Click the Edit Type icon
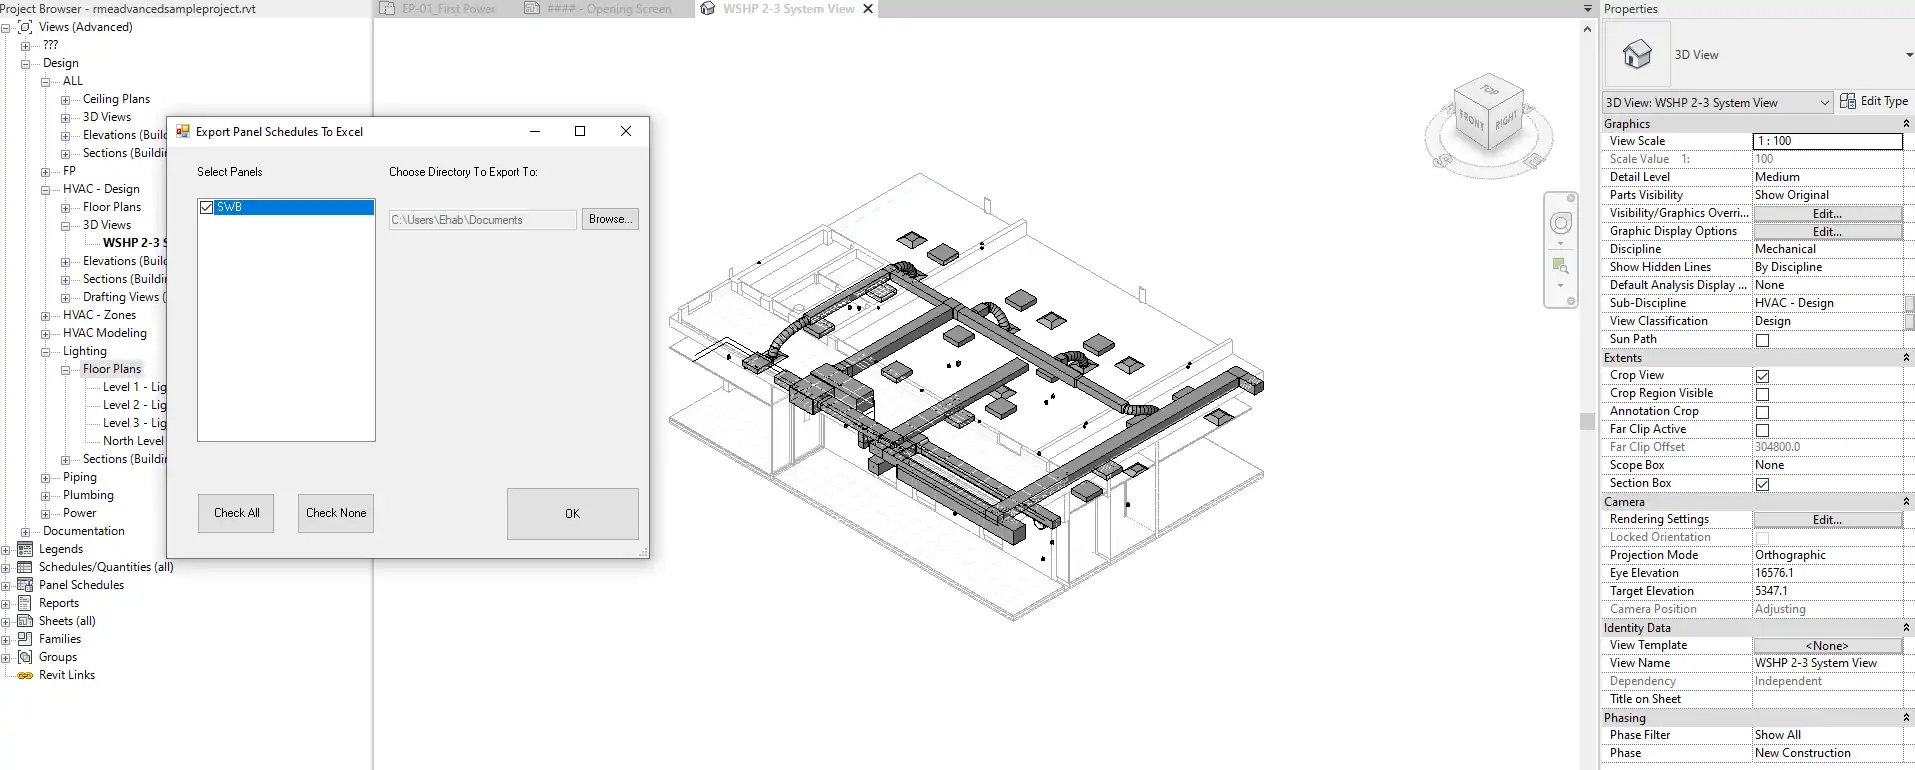The width and height of the screenshot is (1915, 770). (x=1848, y=101)
